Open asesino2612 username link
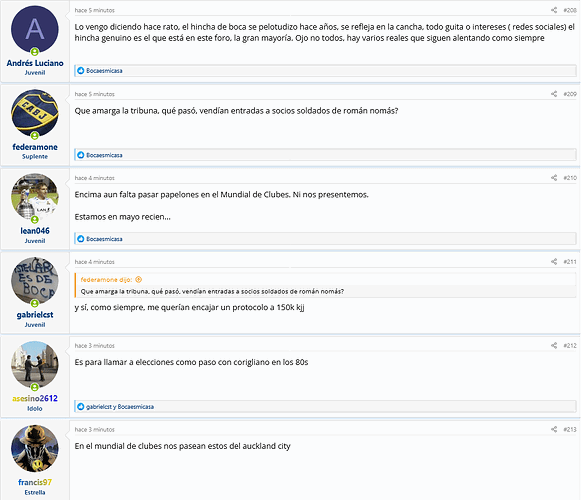581x500 pixels. pos(35,398)
